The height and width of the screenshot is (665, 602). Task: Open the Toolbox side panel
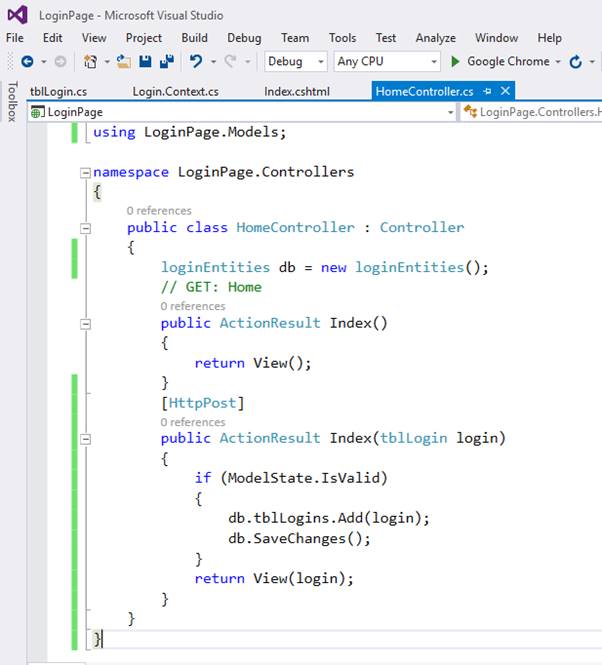pos(13,102)
